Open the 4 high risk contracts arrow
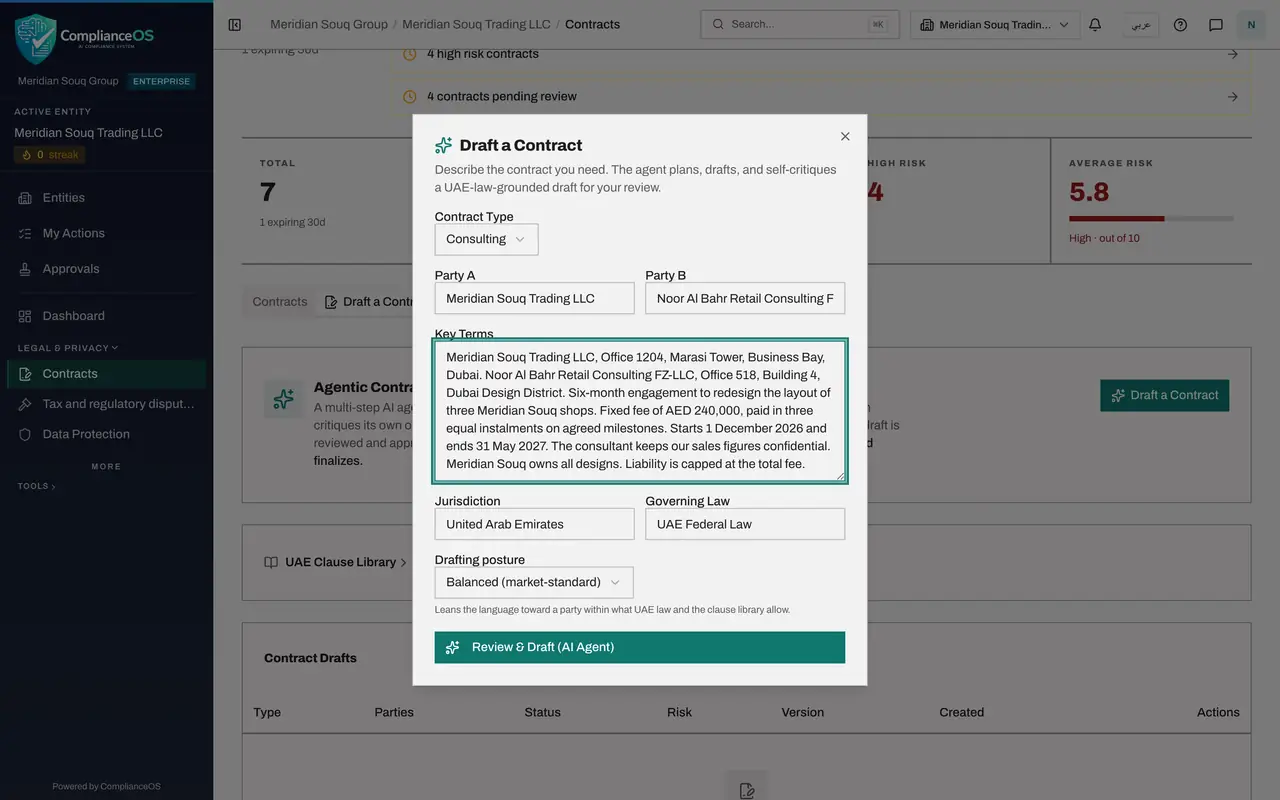Image resolution: width=1280 pixels, height=800 pixels. [x=1233, y=54]
